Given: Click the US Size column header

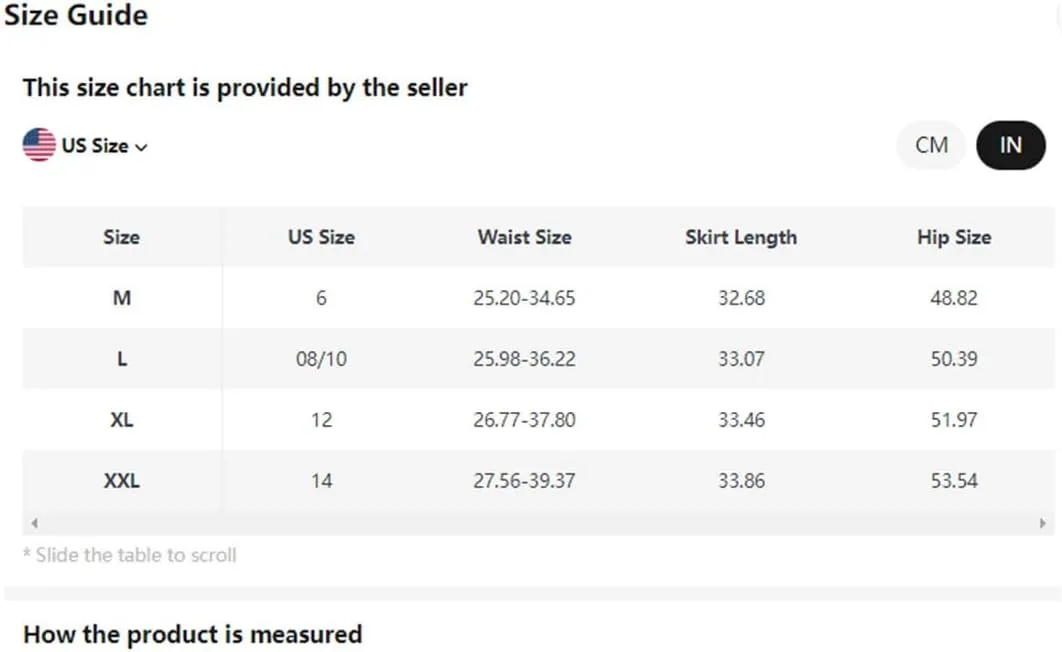Looking at the screenshot, I should pos(321,237).
